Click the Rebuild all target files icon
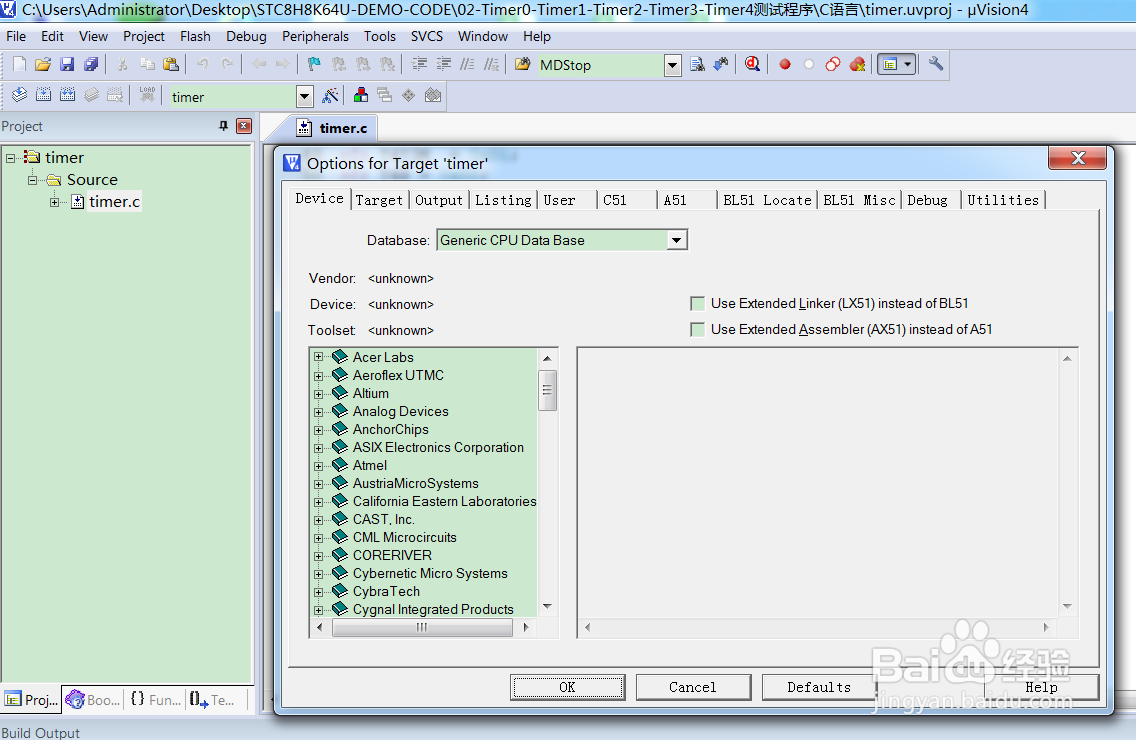This screenshot has height=740, width=1136. [x=67, y=95]
